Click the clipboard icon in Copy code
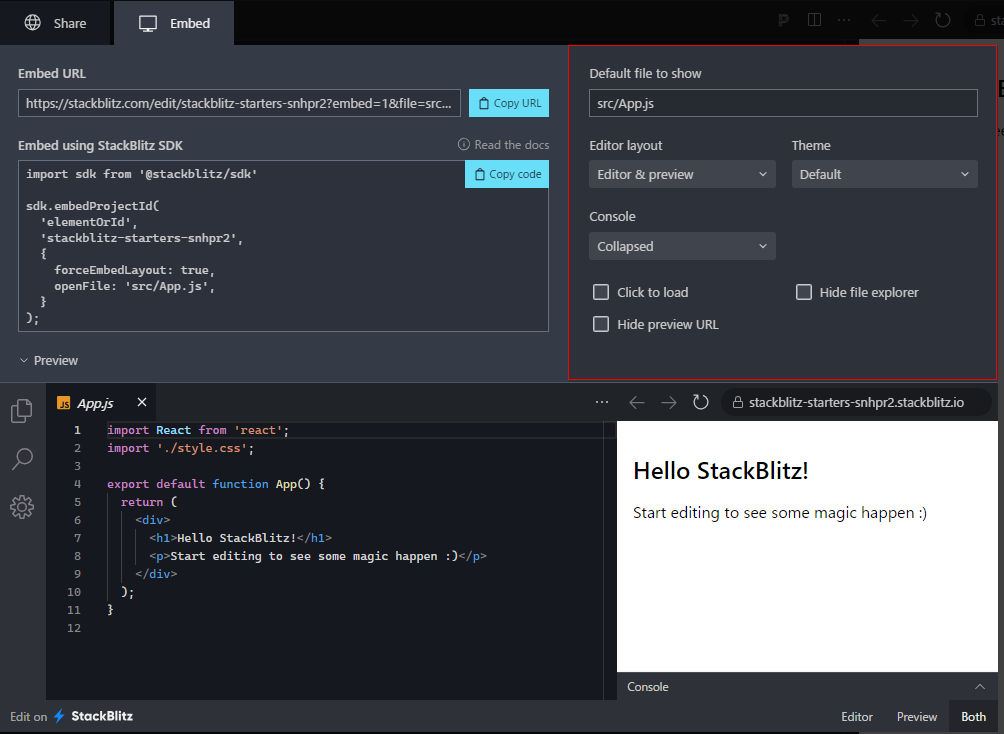Viewport: 1004px width, 734px height. coord(480,174)
